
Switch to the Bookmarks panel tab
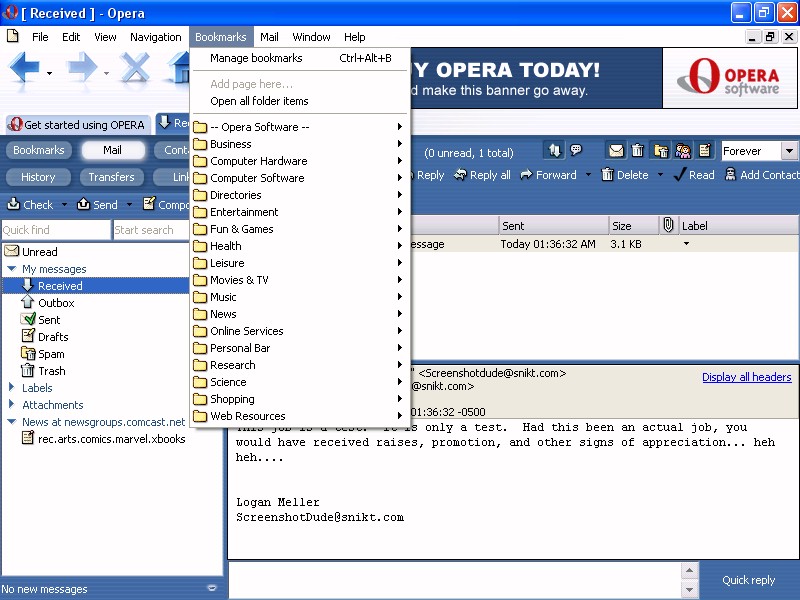point(39,150)
